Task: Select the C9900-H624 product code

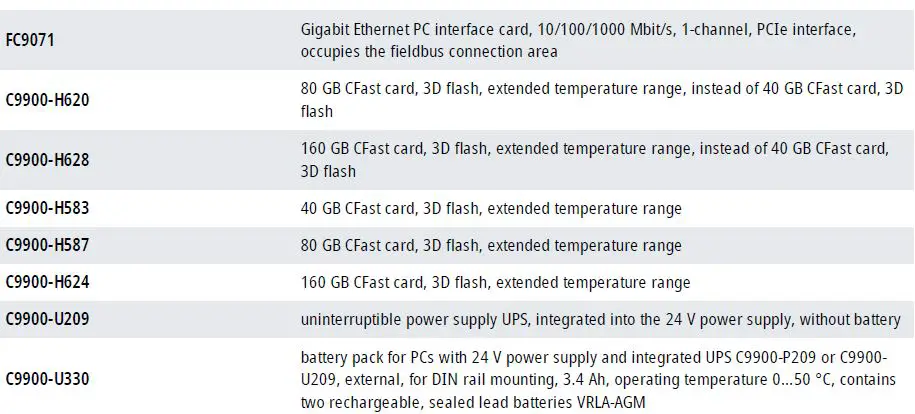Action: pyautogui.click(x=48, y=283)
